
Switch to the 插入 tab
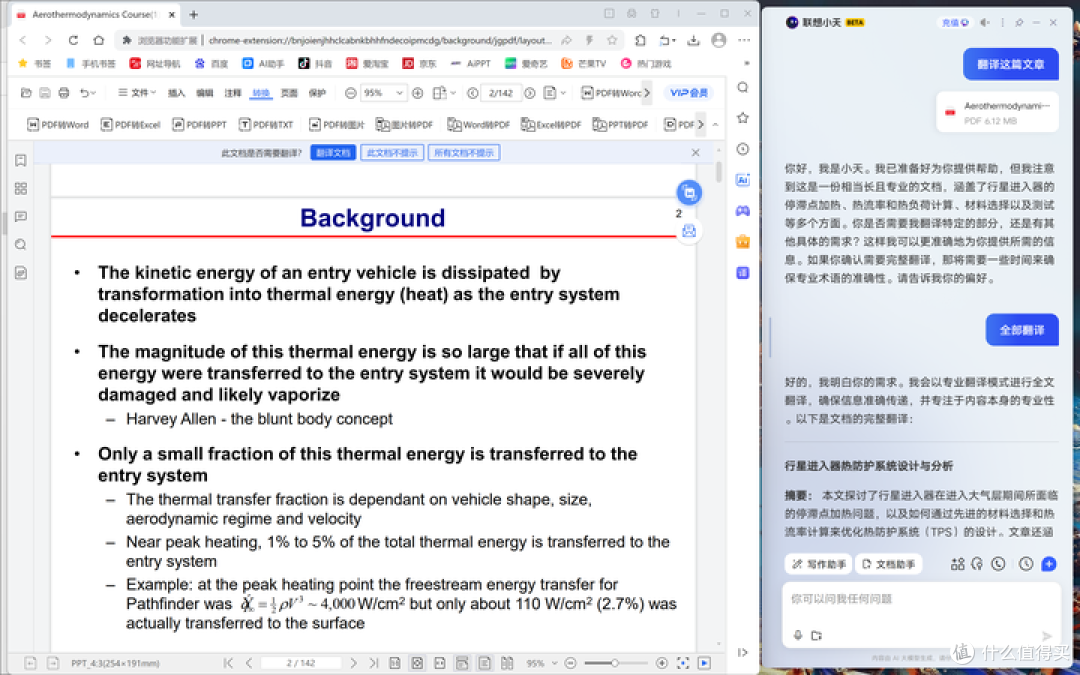[x=176, y=93]
